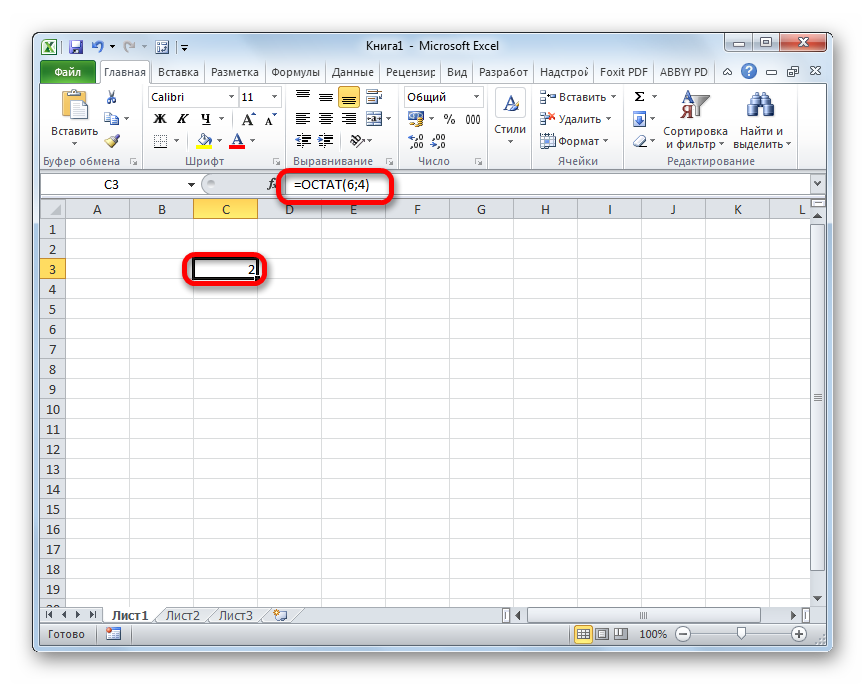866x685 pixels.
Task: Switch to the Данные tab
Action: (x=352, y=72)
